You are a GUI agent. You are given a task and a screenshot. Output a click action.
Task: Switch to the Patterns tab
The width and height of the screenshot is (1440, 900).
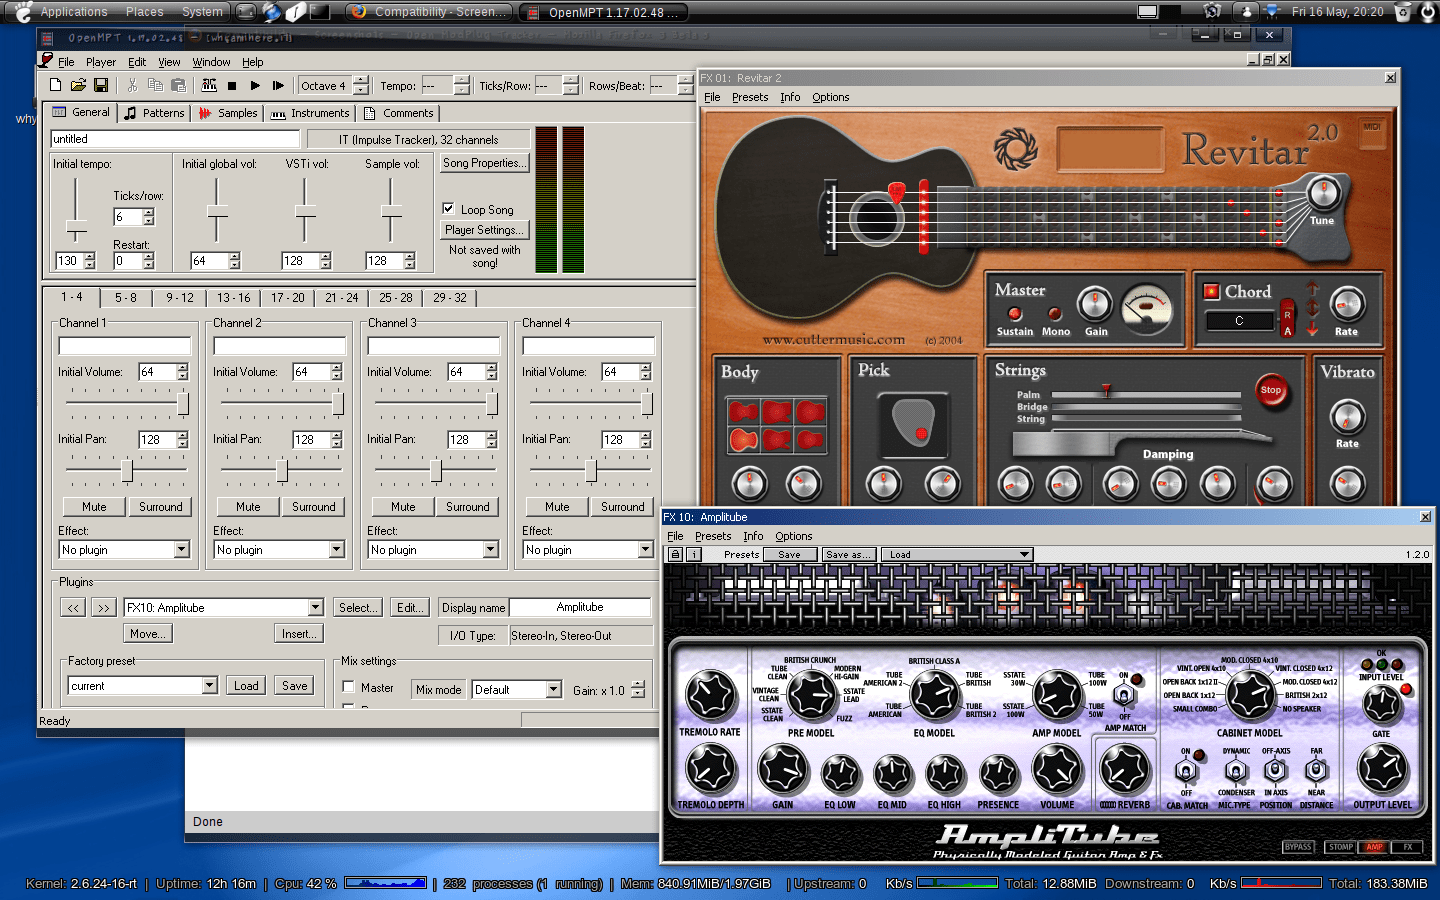(155, 113)
